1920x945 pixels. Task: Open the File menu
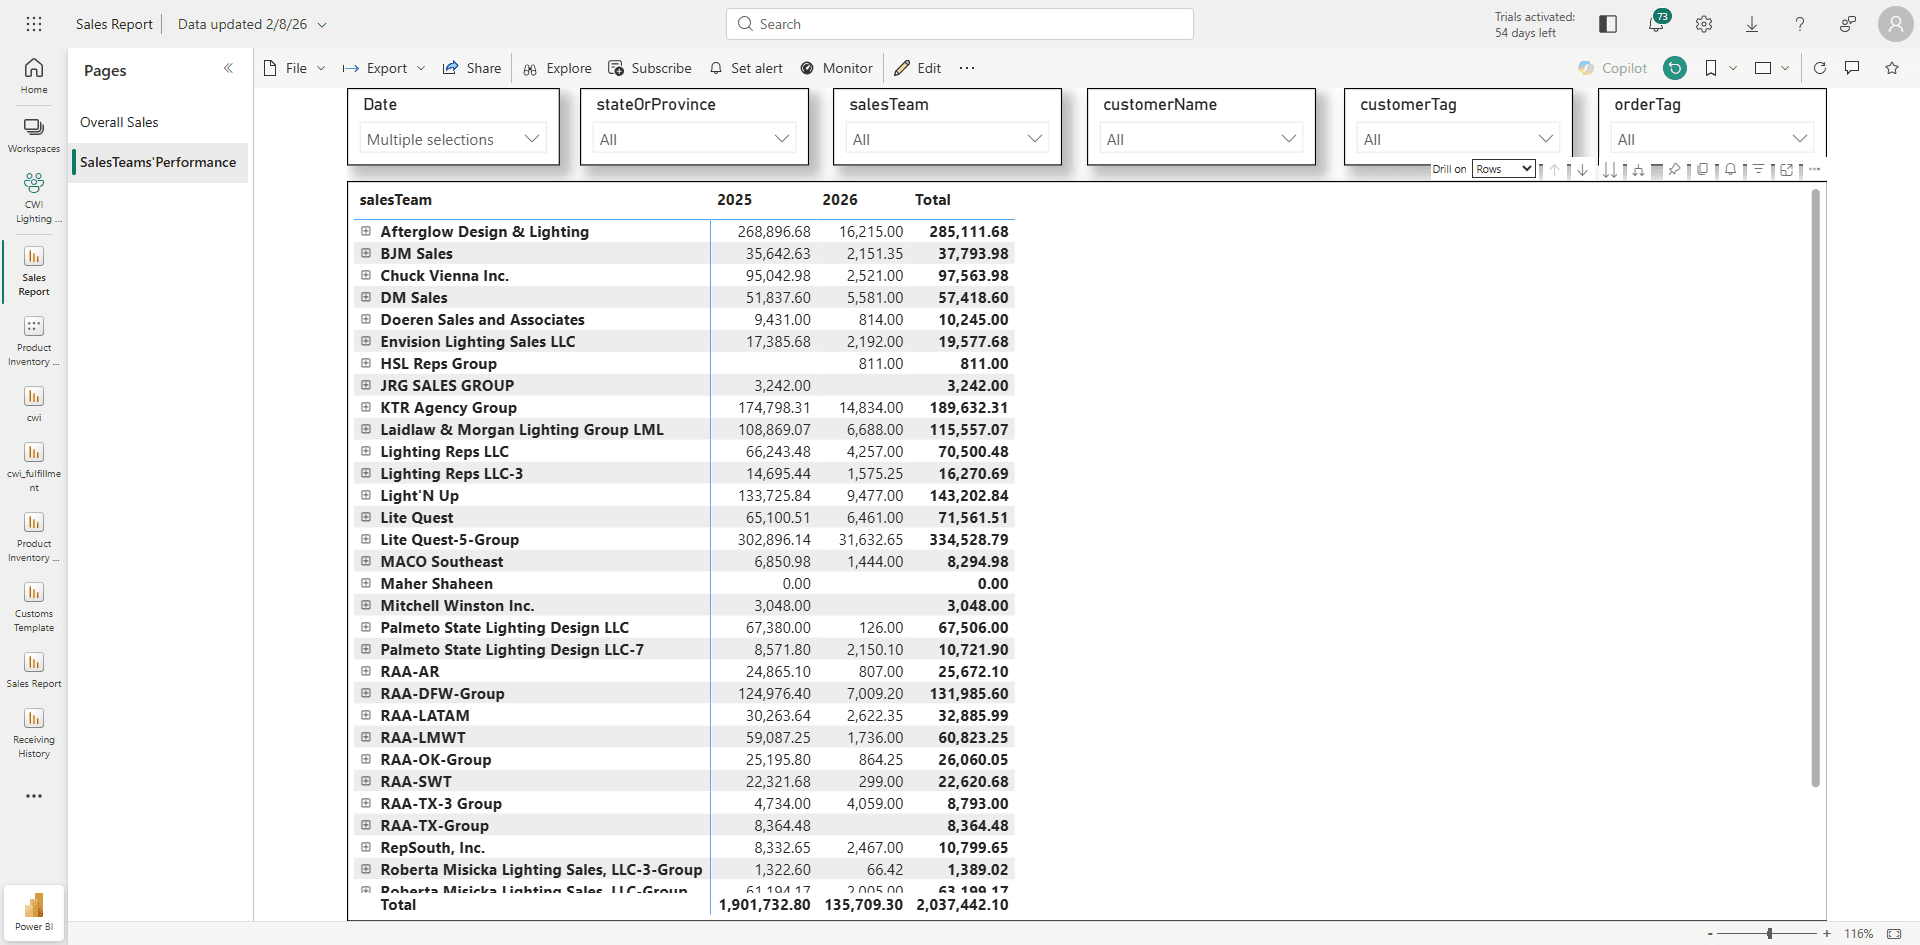[295, 68]
